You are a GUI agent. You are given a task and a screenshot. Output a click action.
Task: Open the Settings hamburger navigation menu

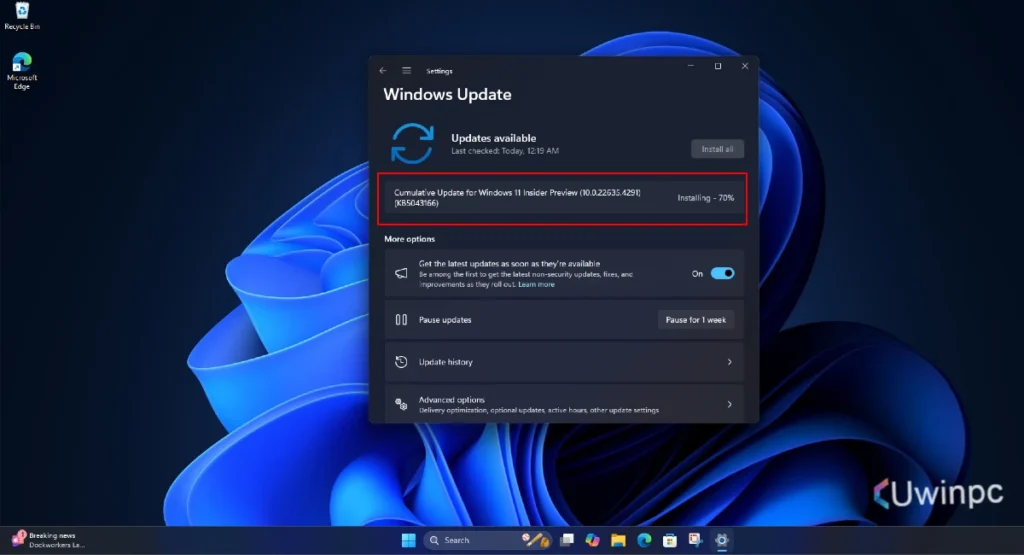(406, 71)
